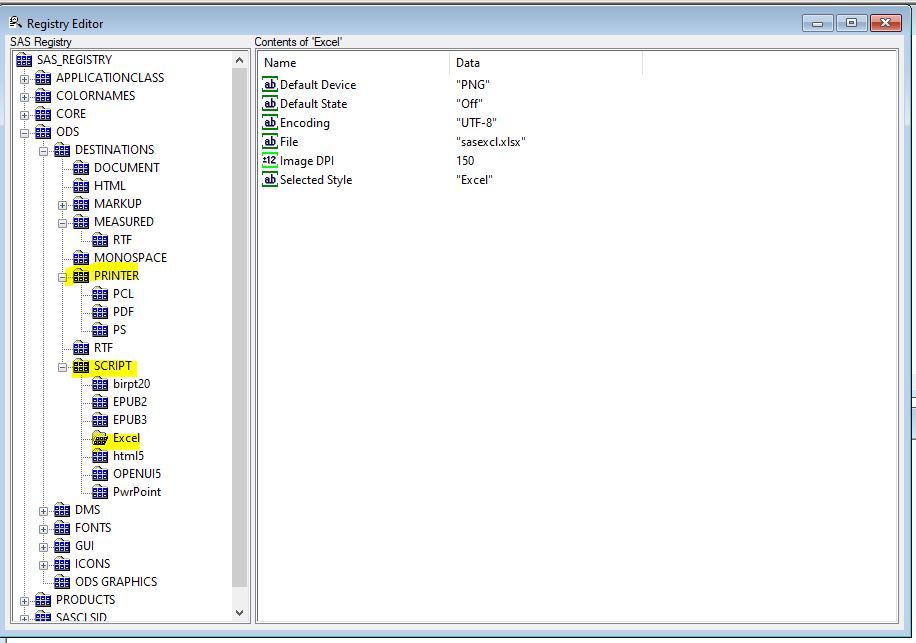The width and height of the screenshot is (916, 643).
Task: Select the EPUB3 registry key
Action: tap(130, 420)
